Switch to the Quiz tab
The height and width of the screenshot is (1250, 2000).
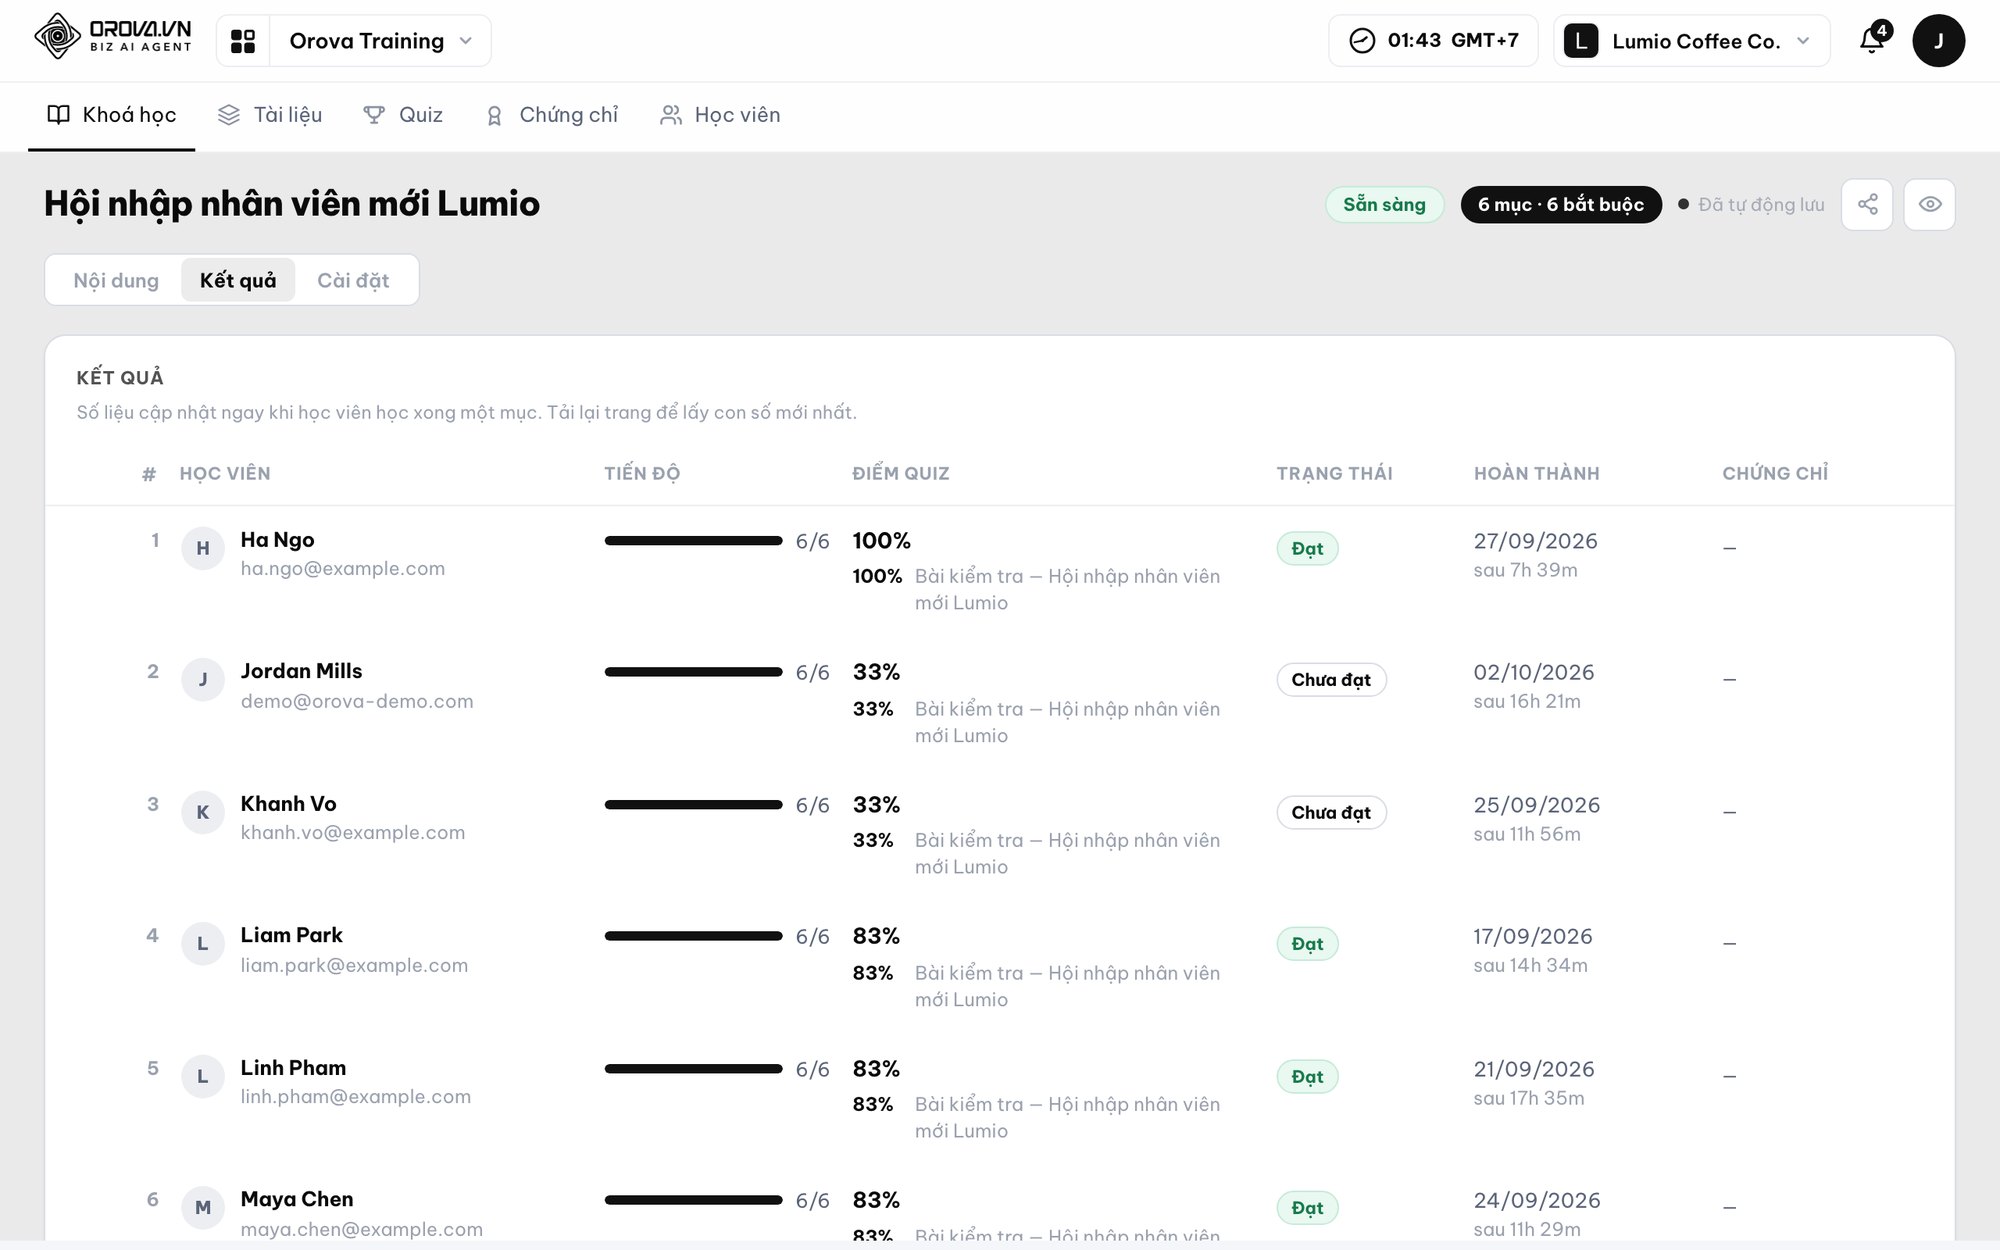coord(403,115)
